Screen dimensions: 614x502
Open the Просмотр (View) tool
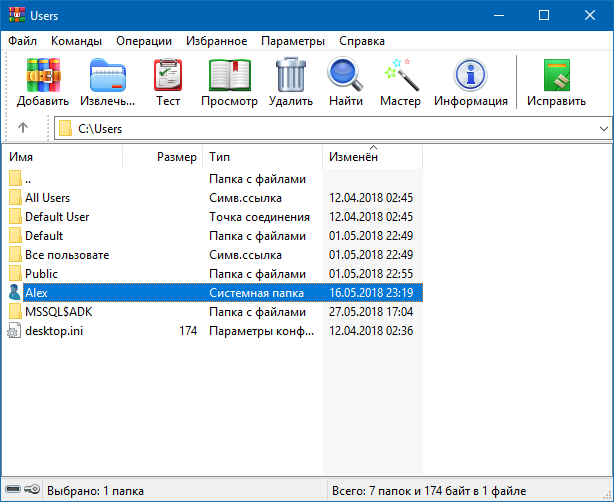pyautogui.click(x=229, y=82)
